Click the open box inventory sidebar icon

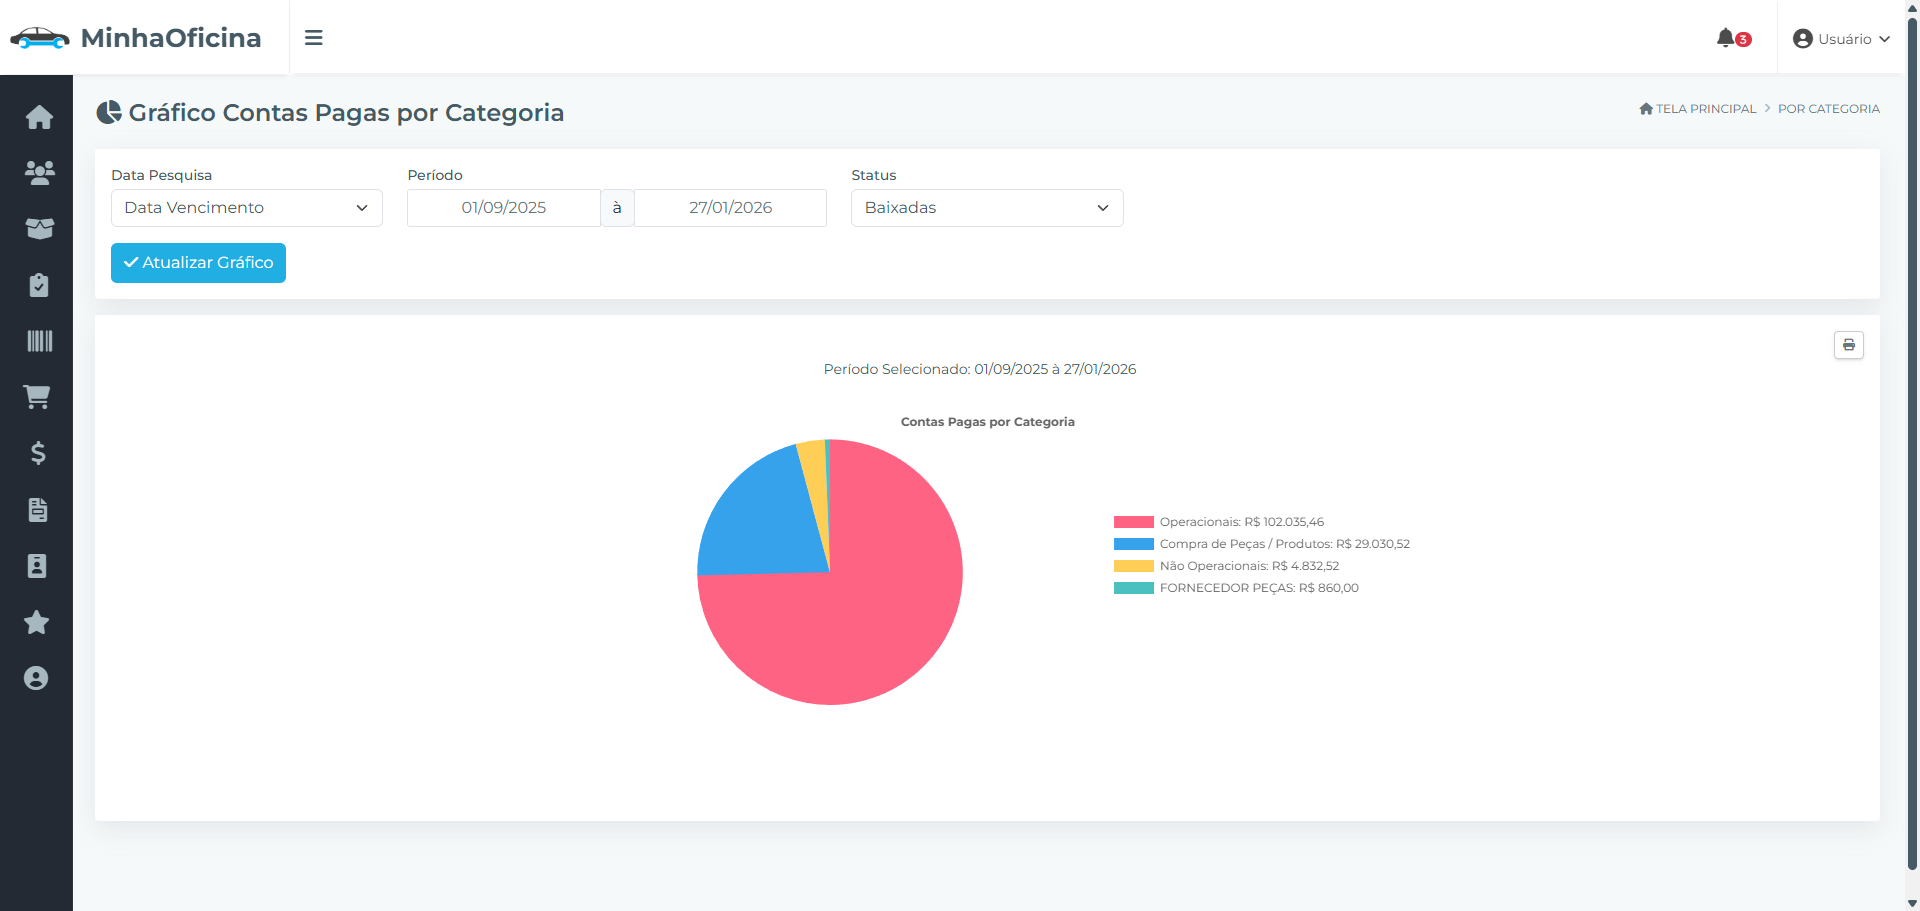pos(39,229)
